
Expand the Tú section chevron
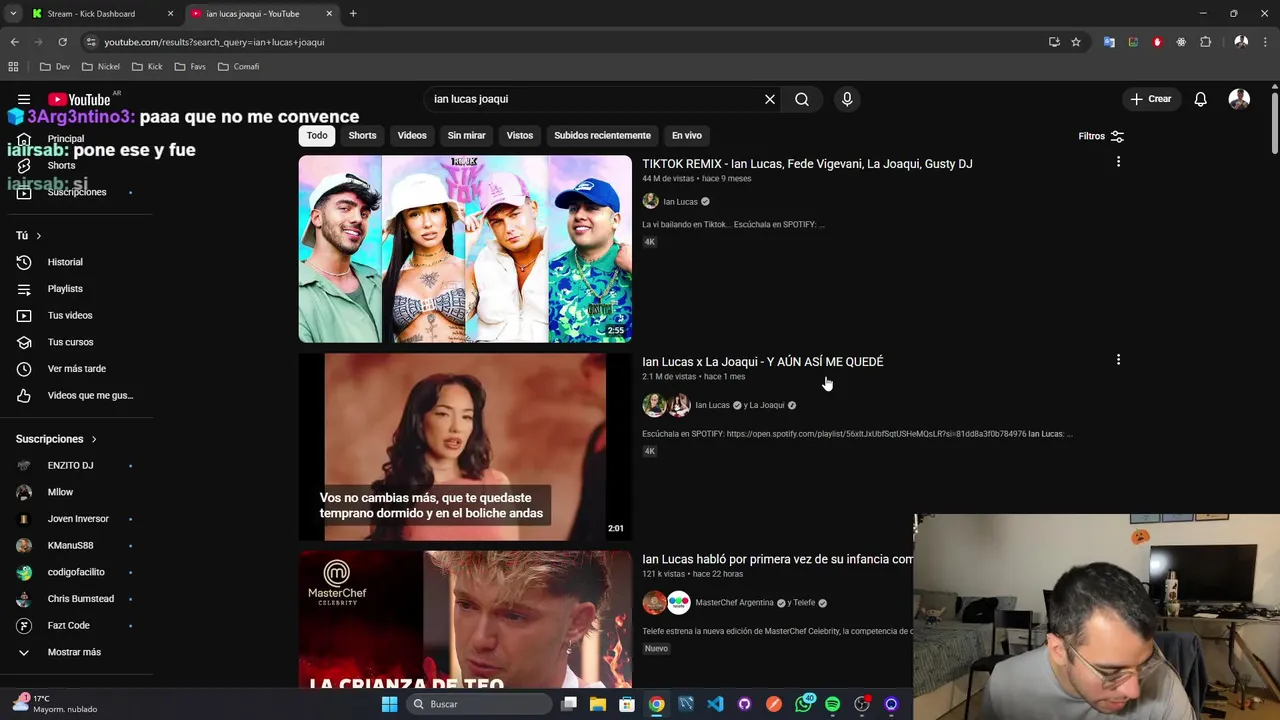[x=38, y=236]
